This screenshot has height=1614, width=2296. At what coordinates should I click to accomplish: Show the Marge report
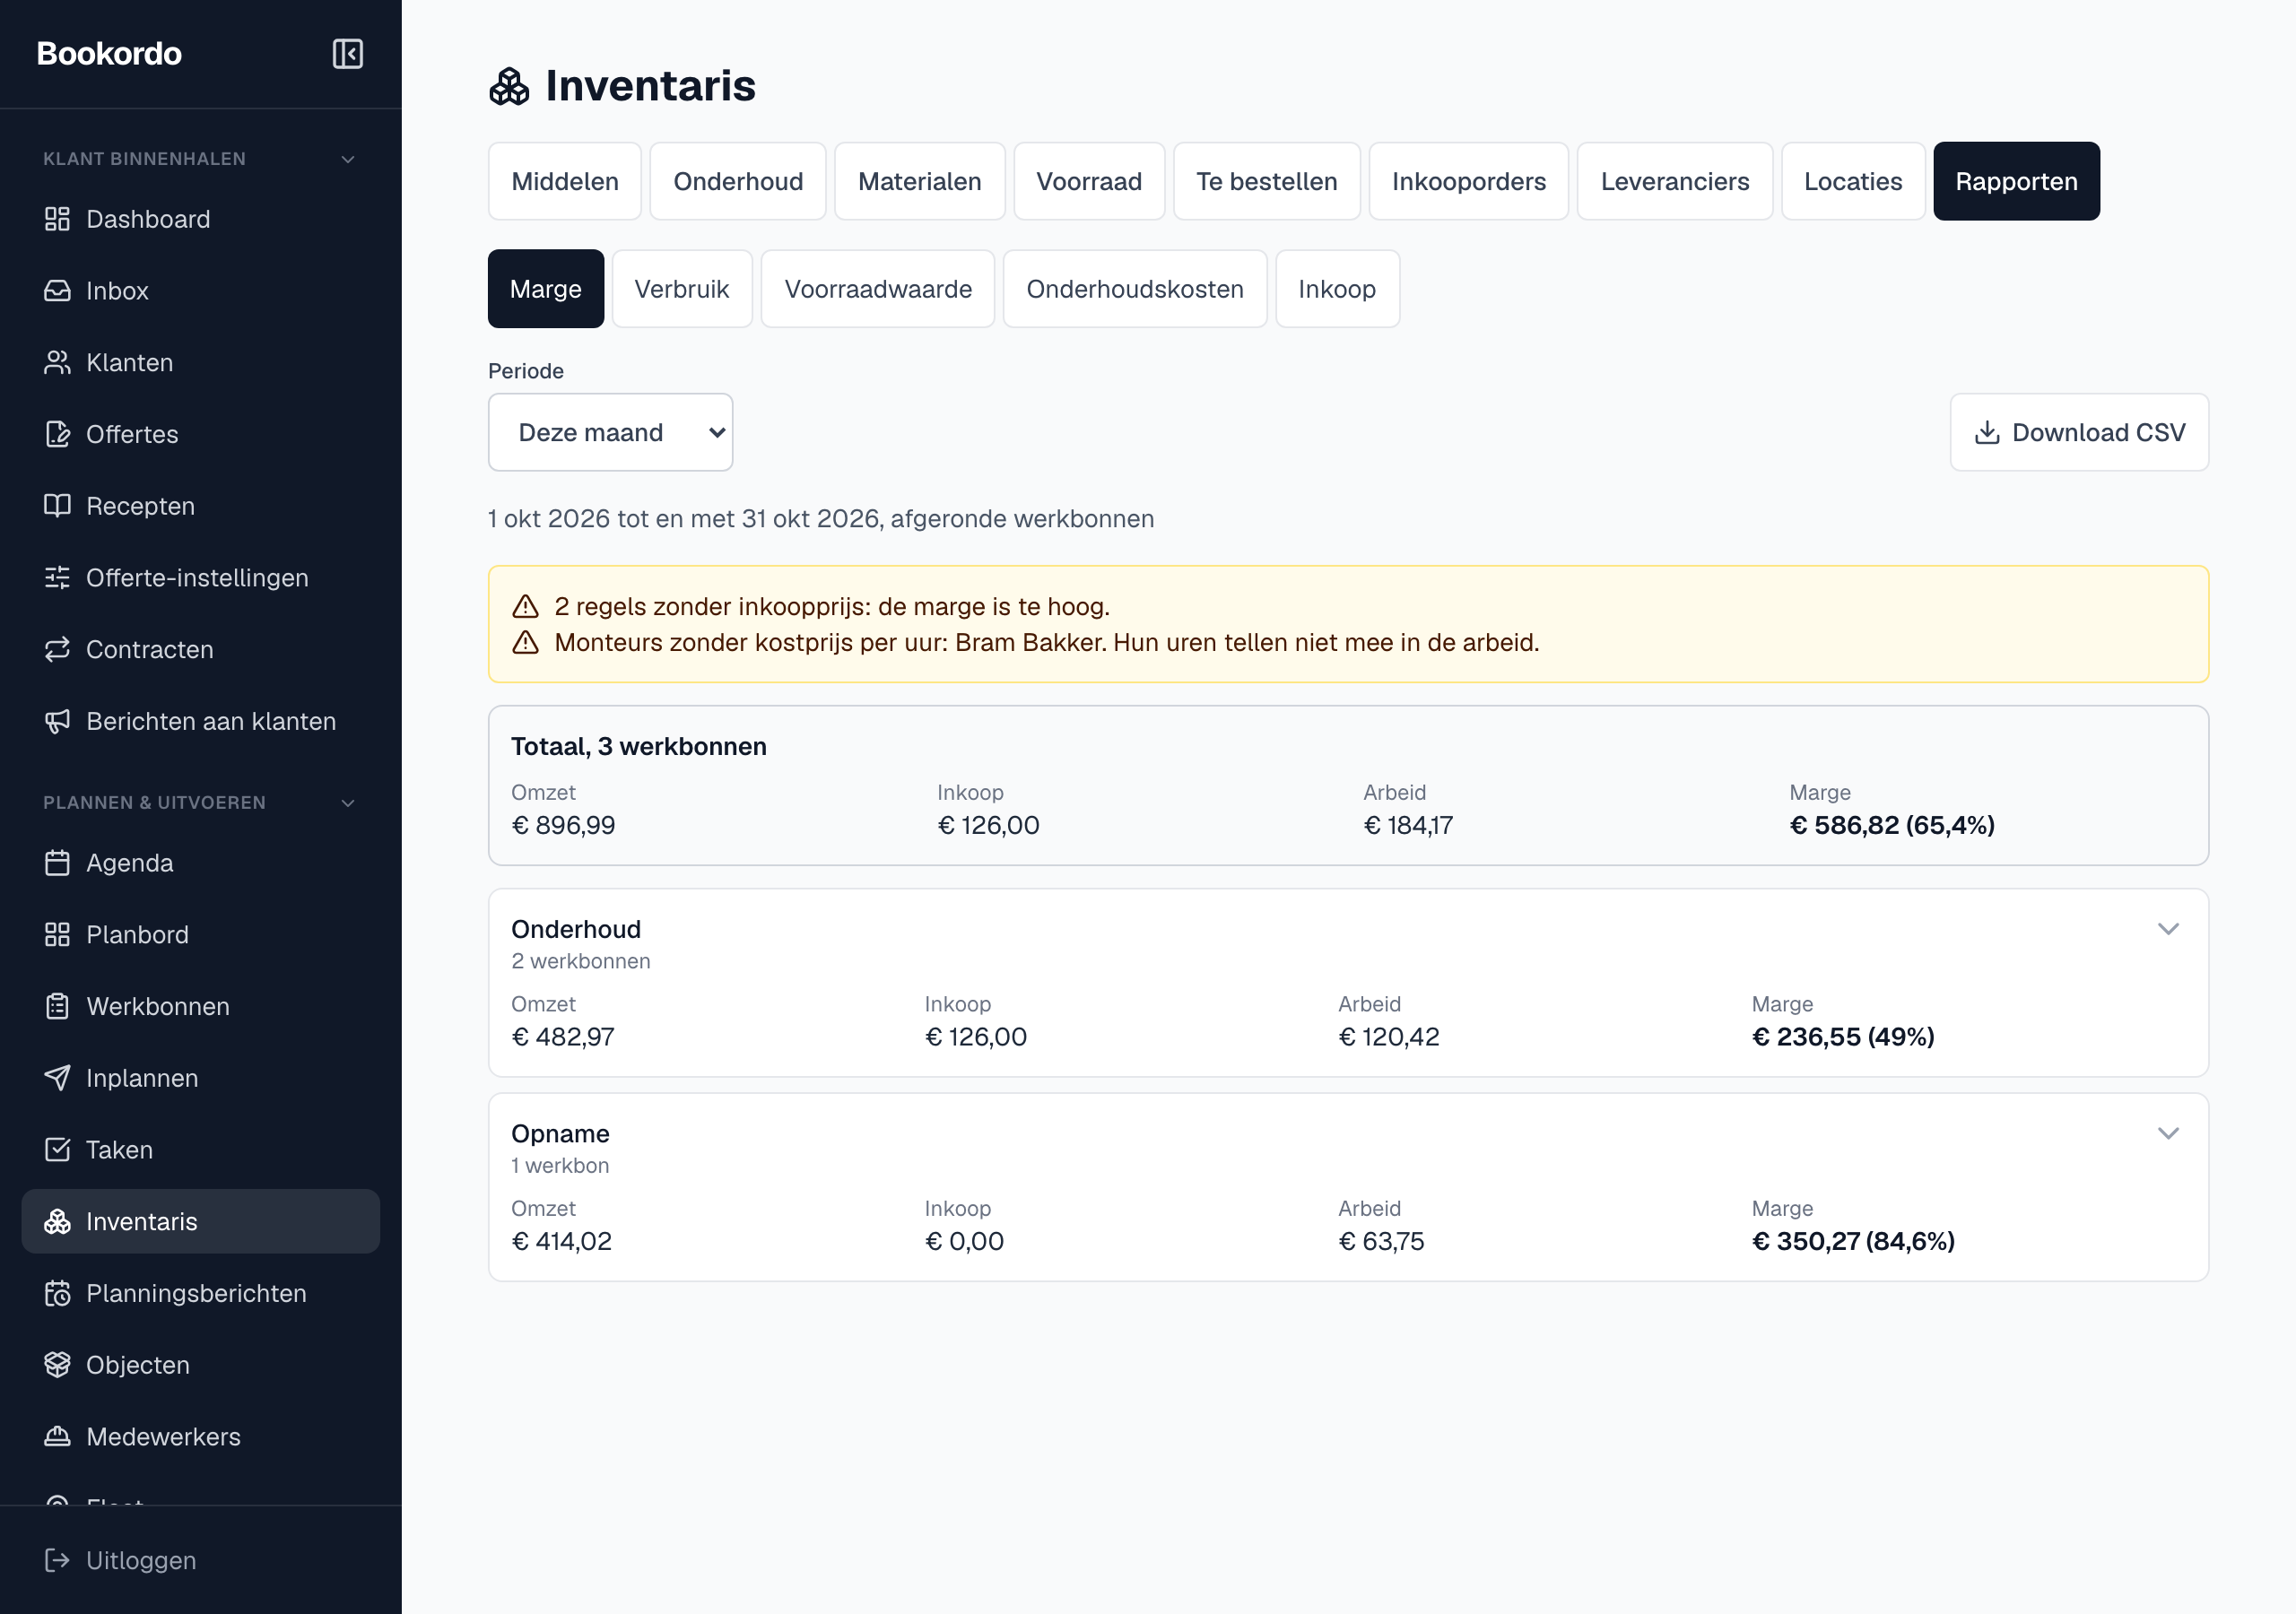[546, 289]
